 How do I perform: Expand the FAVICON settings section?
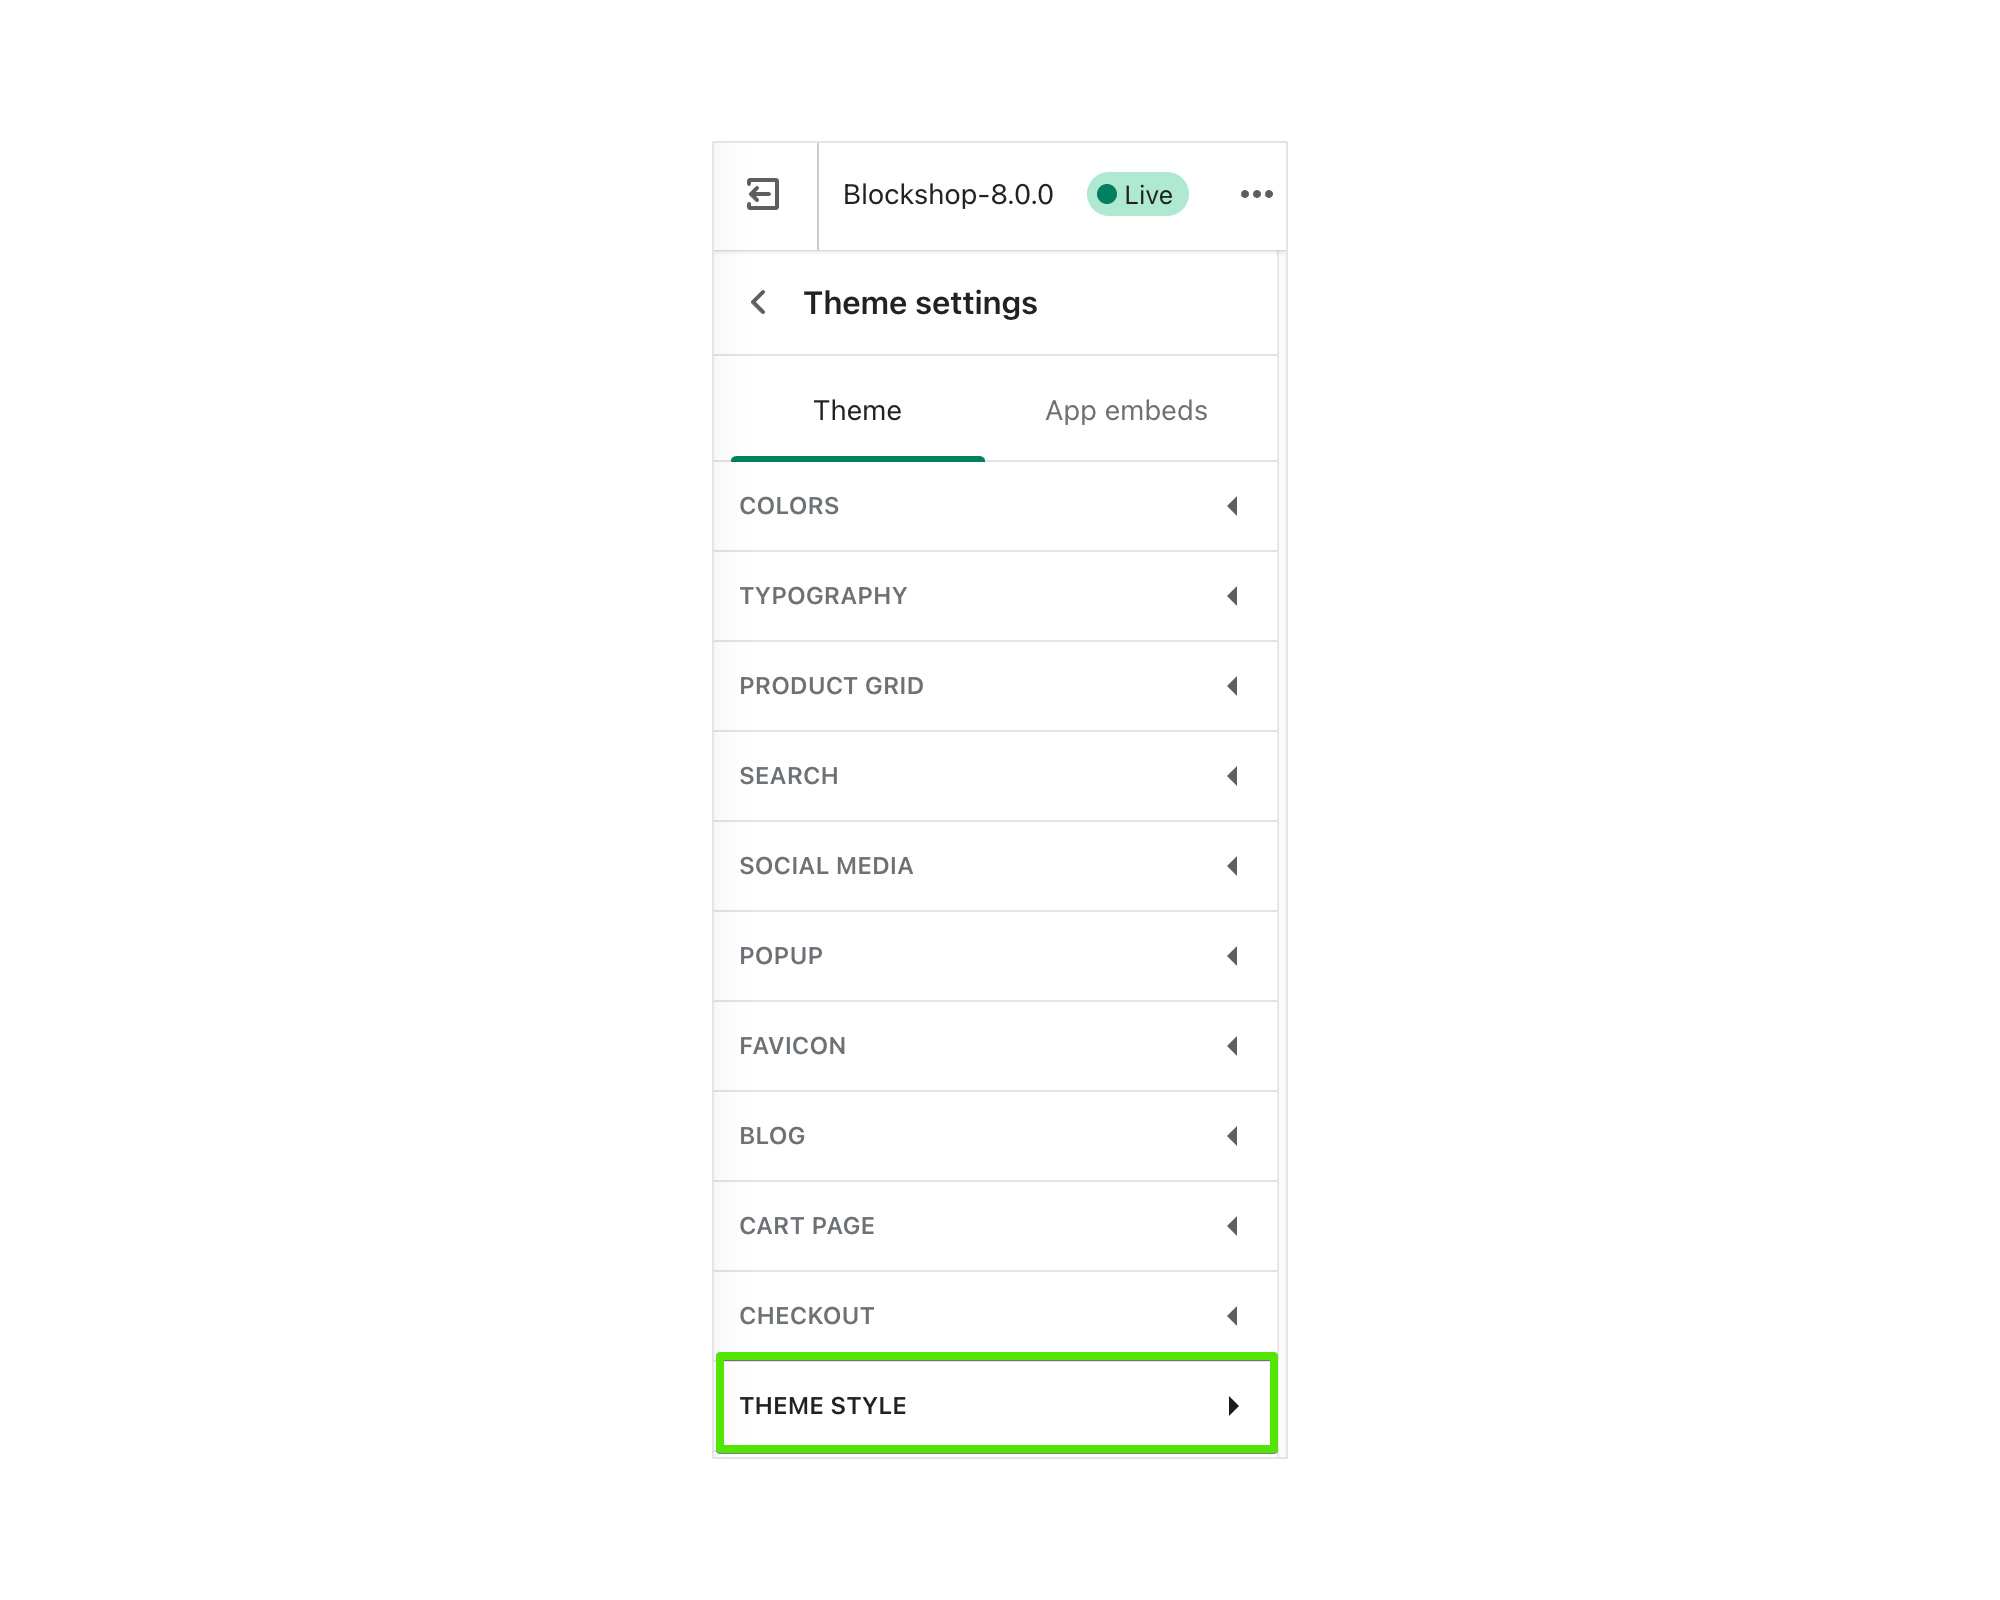(998, 1045)
